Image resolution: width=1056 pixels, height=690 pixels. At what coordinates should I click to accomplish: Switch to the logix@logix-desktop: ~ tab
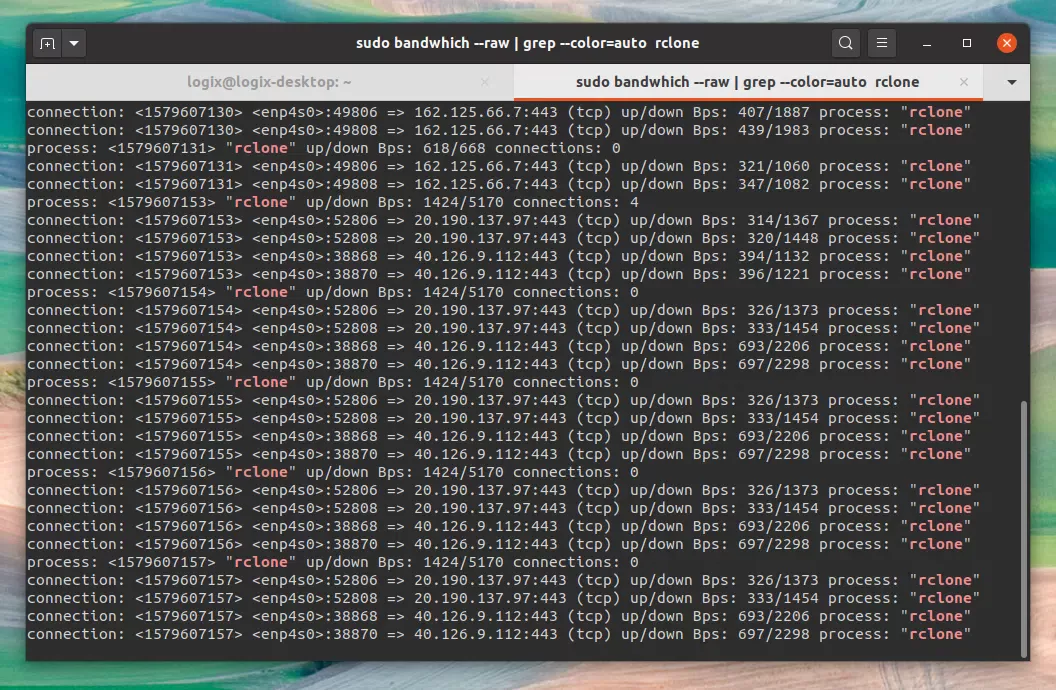pyautogui.click(x=269, y=82)
